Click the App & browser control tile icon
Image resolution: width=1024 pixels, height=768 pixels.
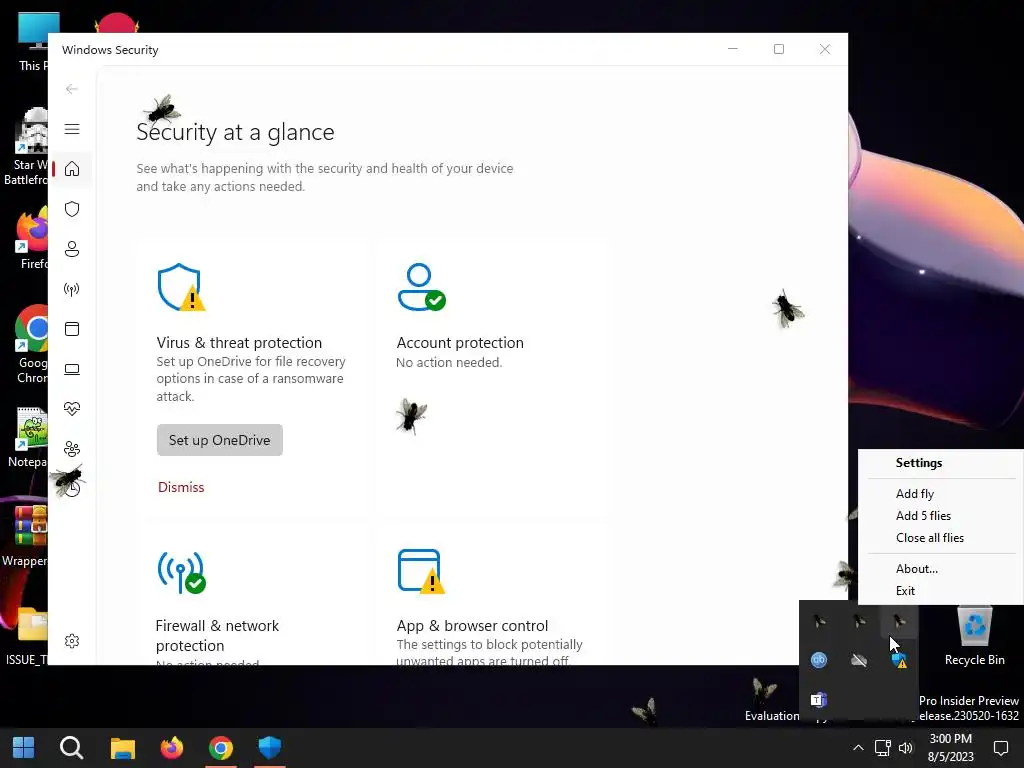click(421, 571)
